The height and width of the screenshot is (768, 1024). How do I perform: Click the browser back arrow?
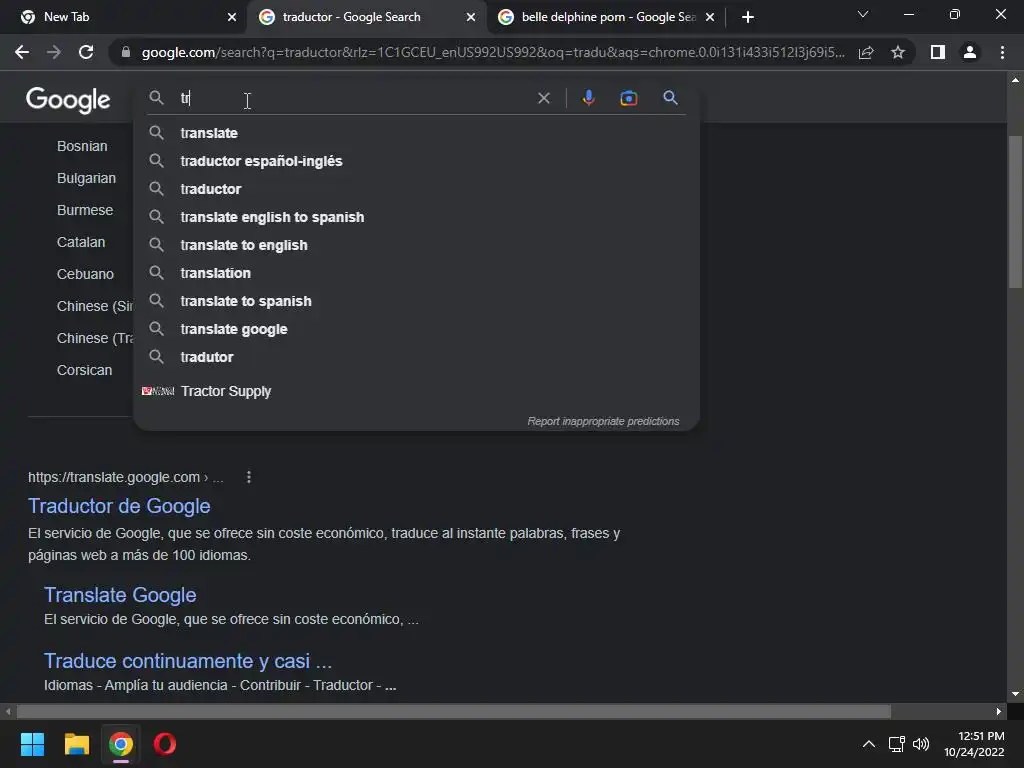coord(22,52)
